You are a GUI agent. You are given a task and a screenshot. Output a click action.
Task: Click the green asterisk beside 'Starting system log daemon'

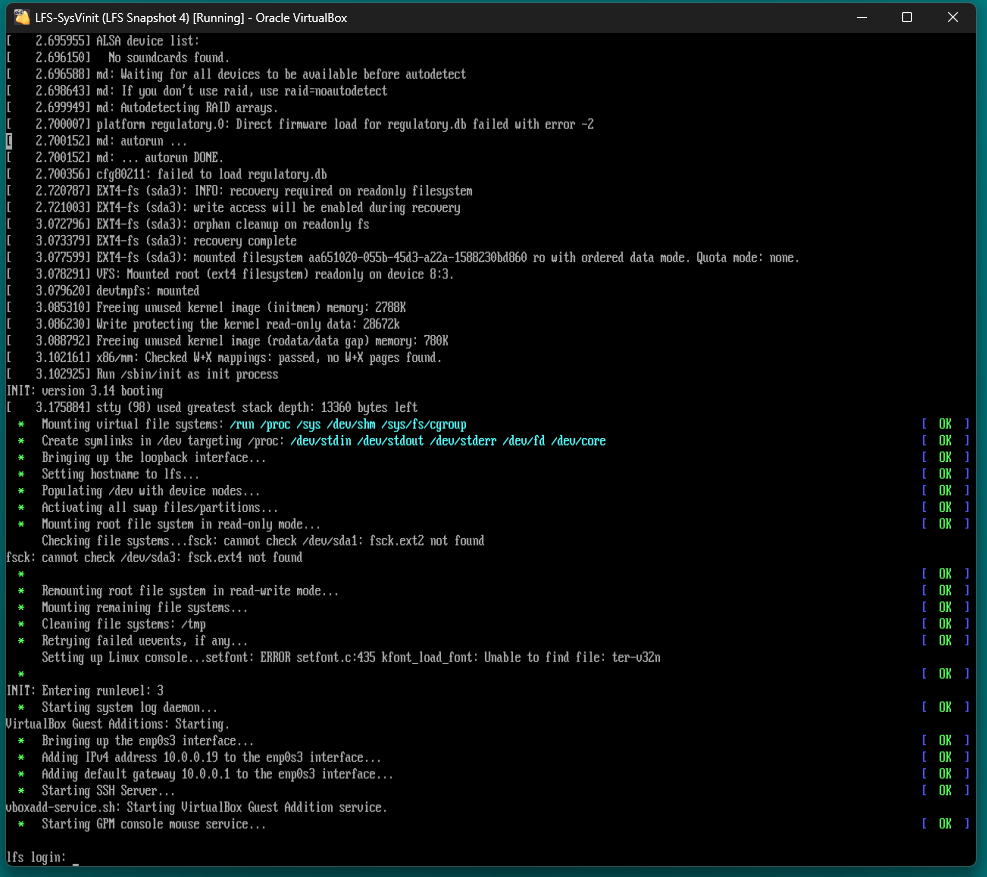point(21,707)
